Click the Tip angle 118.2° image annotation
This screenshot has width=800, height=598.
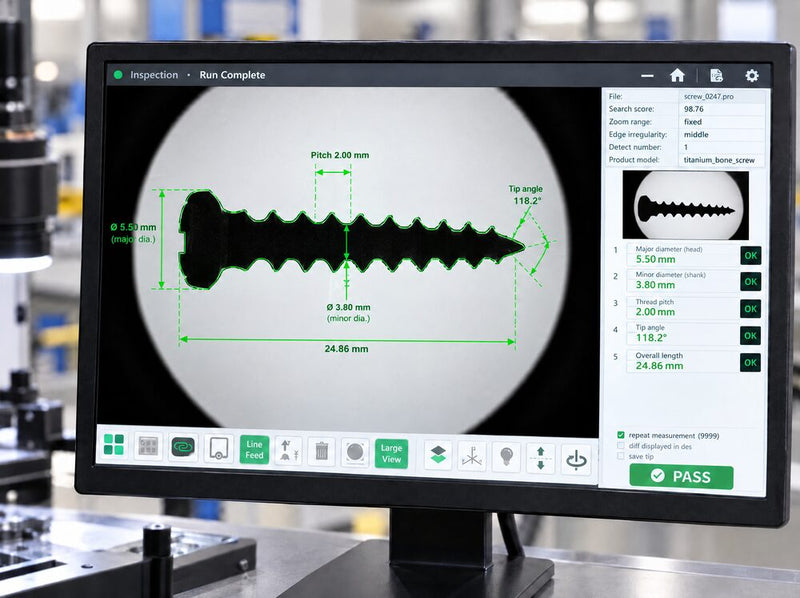click(526, 195)
